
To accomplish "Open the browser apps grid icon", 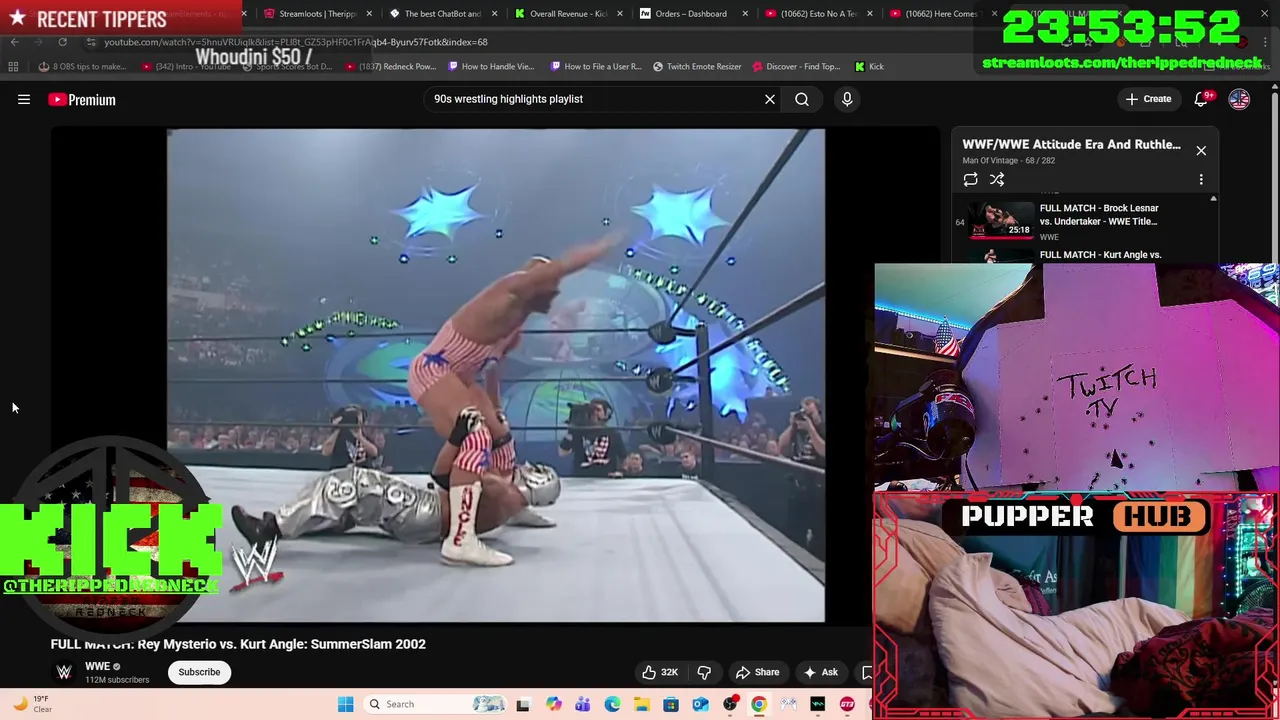I will (13, 67).
